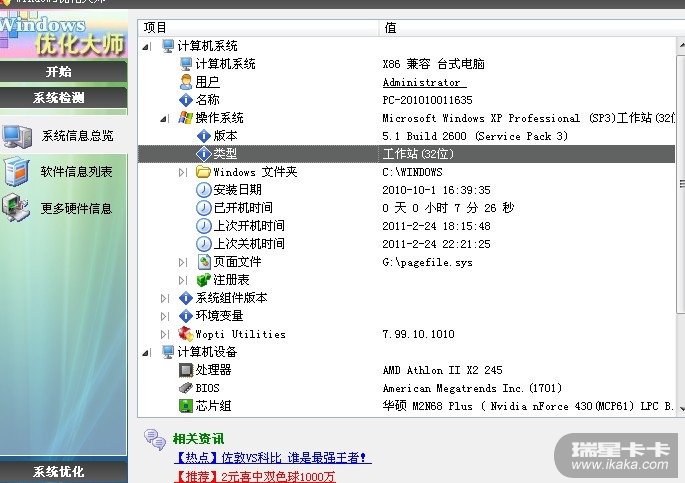This screenshot has width=685, height=483.
Task: Click the 已开机时间 clock icon
Action: click(x=204, y=208)
